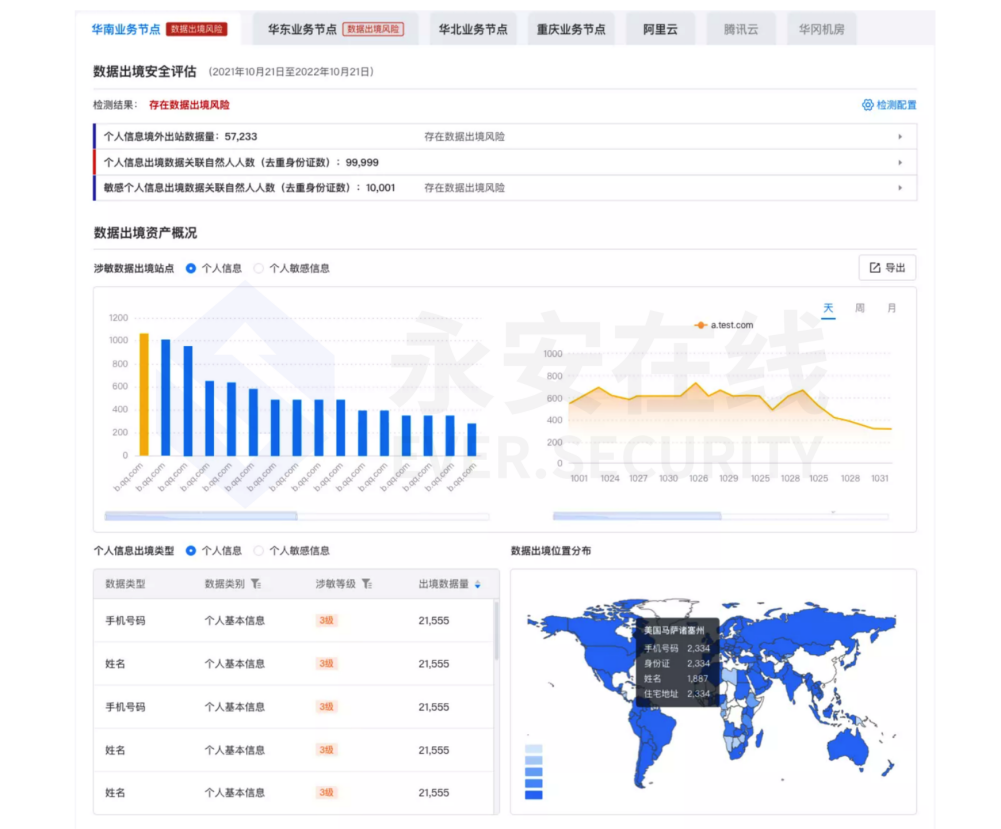Click 住宅地址 2,334 in the map tooltip
This screenshot has height=829, width=1001.
point(677,694)
